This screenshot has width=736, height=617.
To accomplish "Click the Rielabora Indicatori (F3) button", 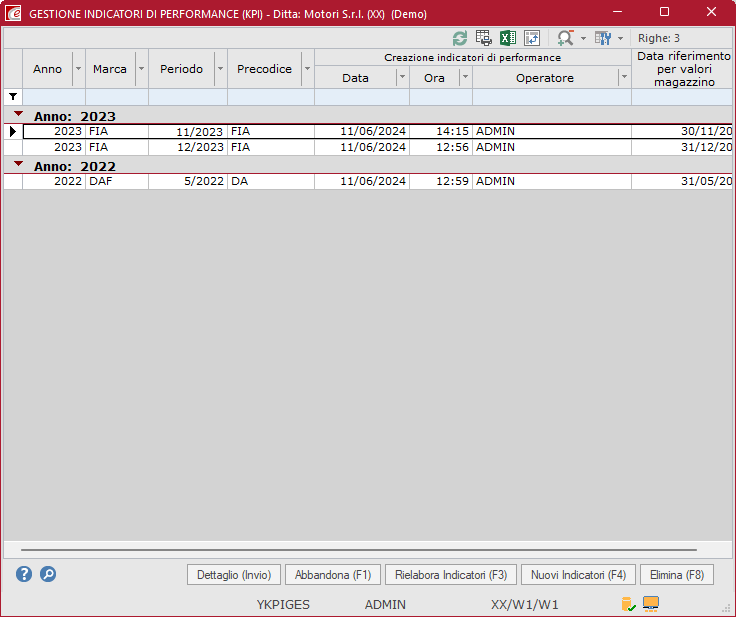I will 451,575.
